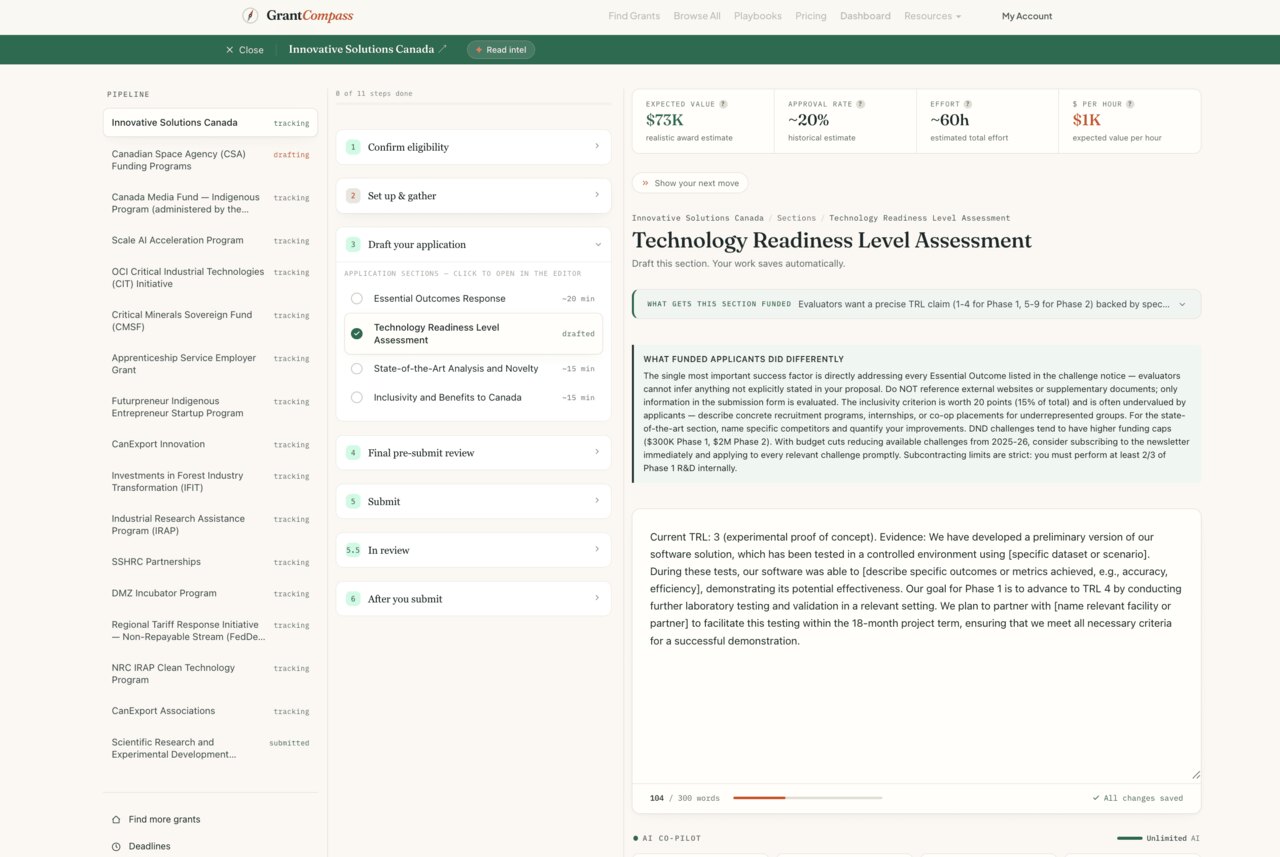This screenshot has height=857, width=1280.
Task: Expand the Submit step chevron
Action: tap(597, 501)
